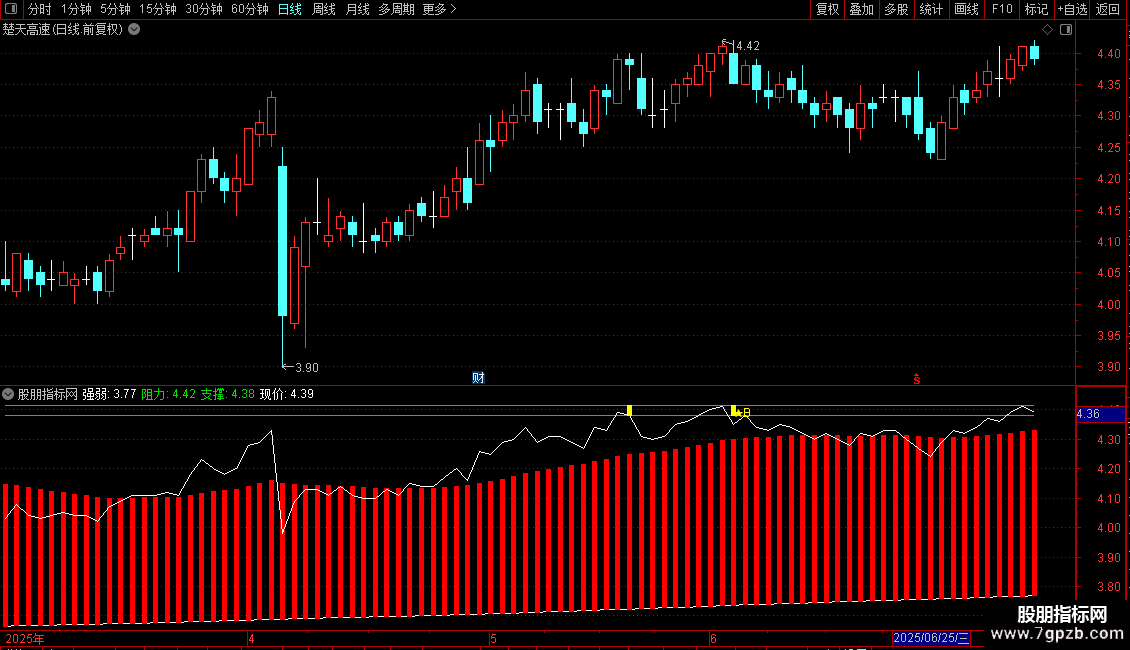Click the 3.90 low price label
This screenshot has height=650, width=1130.
(x=307, y=368)
